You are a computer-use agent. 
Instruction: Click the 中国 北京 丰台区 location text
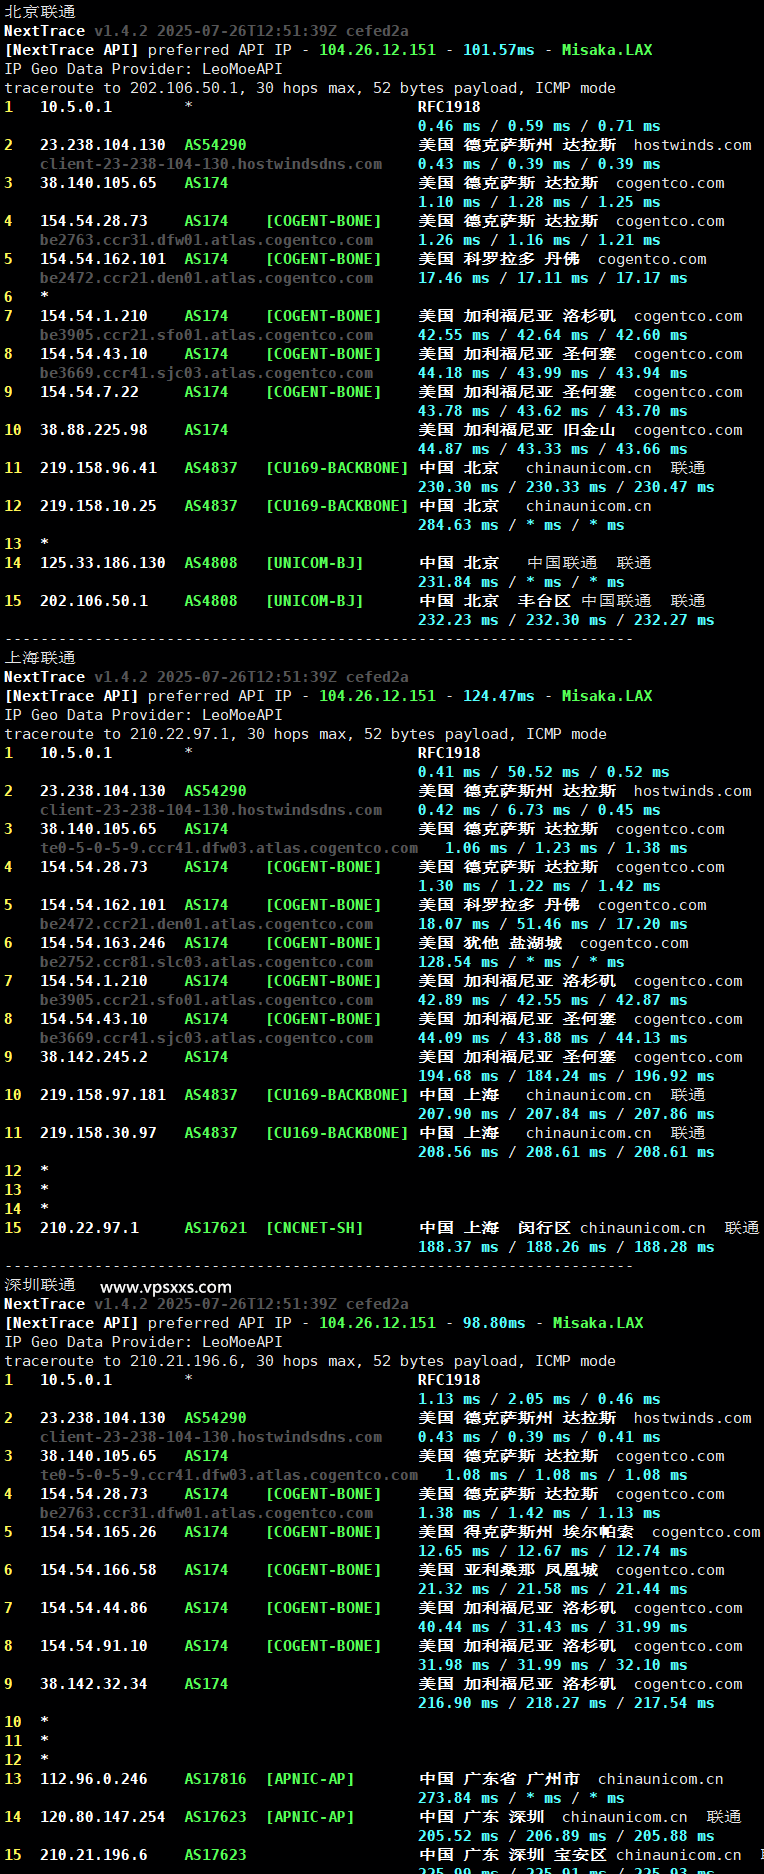click(x=494, y=601)
